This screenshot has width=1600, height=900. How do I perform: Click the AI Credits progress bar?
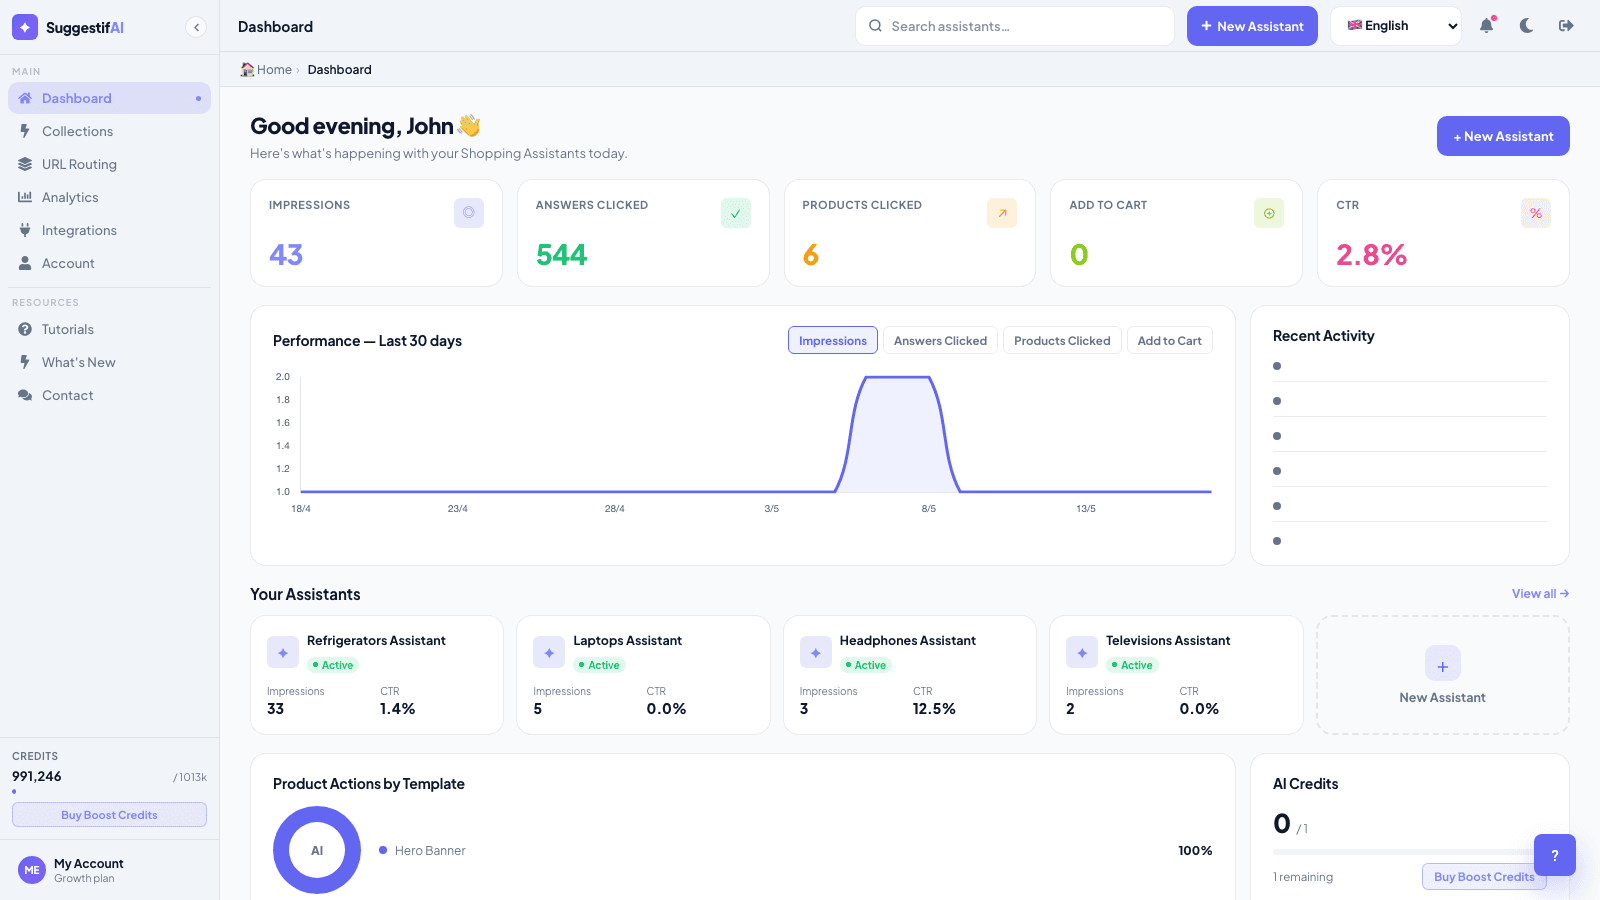1410,852
